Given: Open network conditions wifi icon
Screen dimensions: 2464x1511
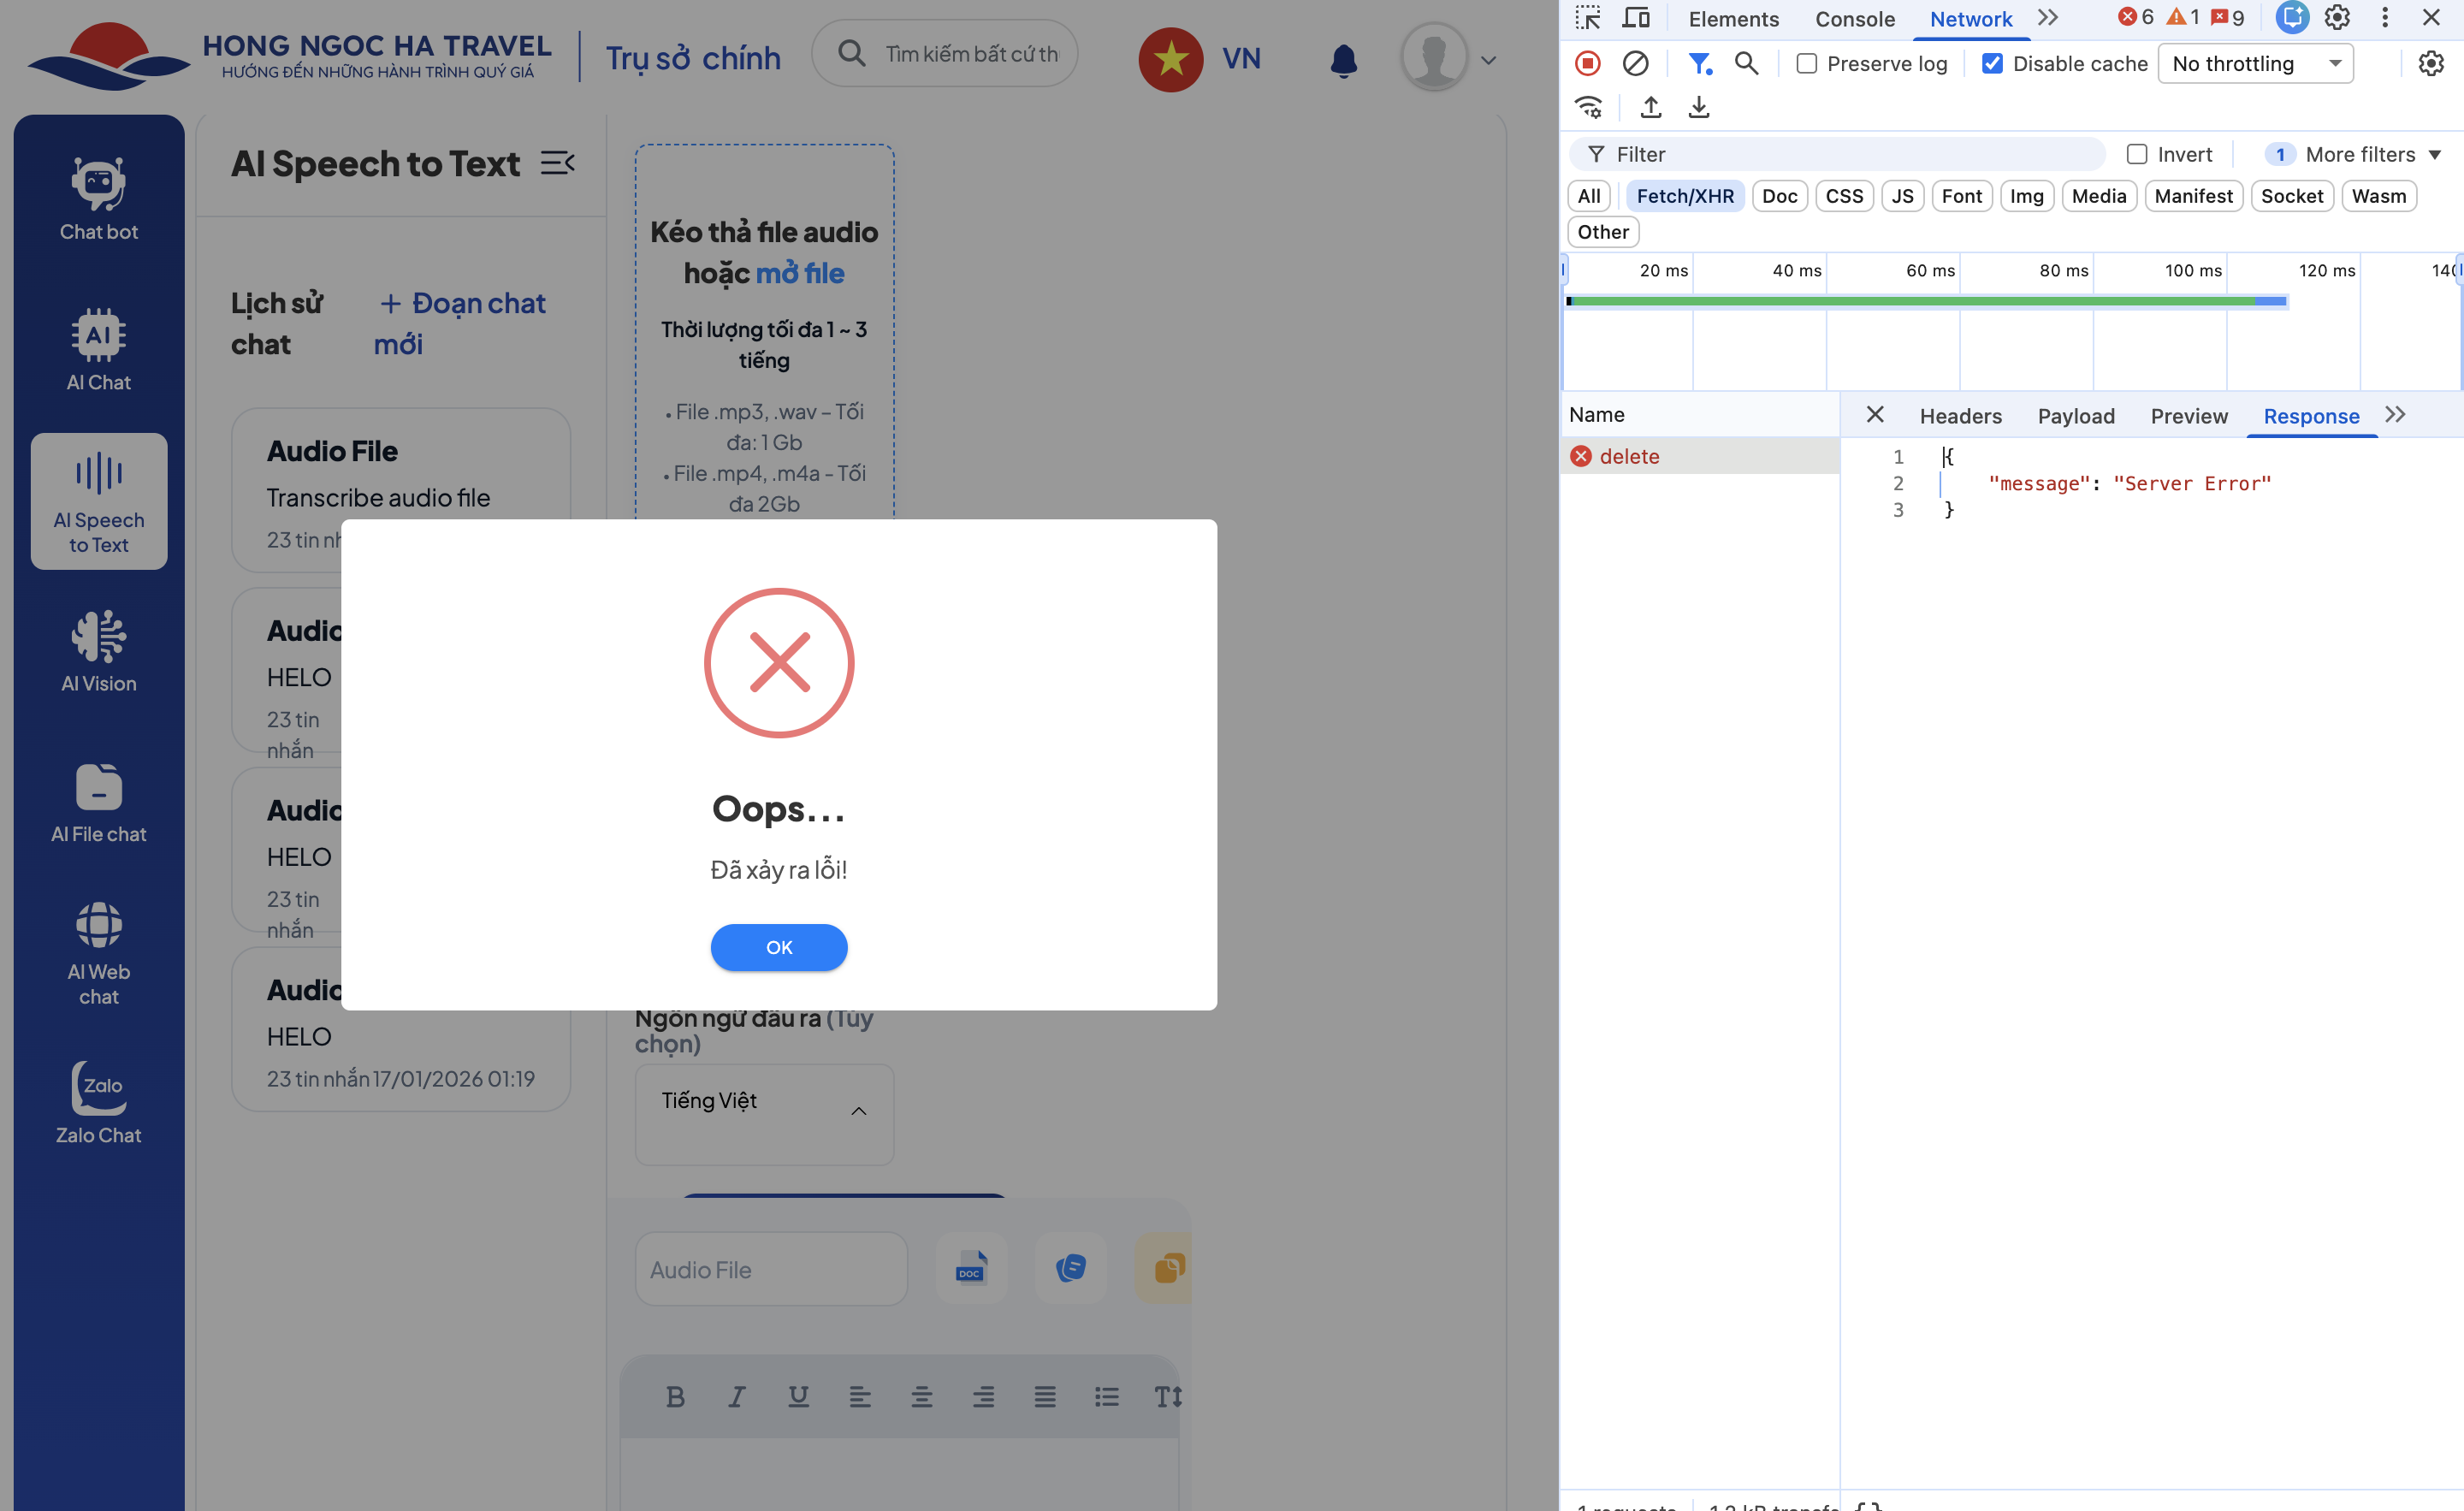Looking at the screenshot, I should tap(1588, 107).
